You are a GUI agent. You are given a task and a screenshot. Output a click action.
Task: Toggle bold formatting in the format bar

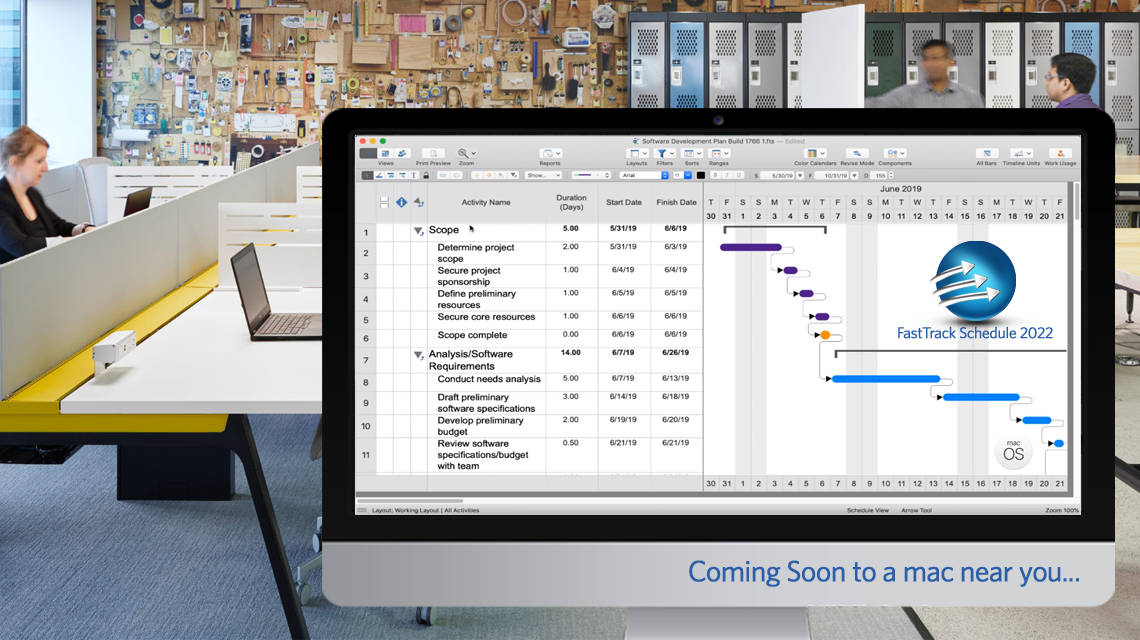[x=715, y=175]
